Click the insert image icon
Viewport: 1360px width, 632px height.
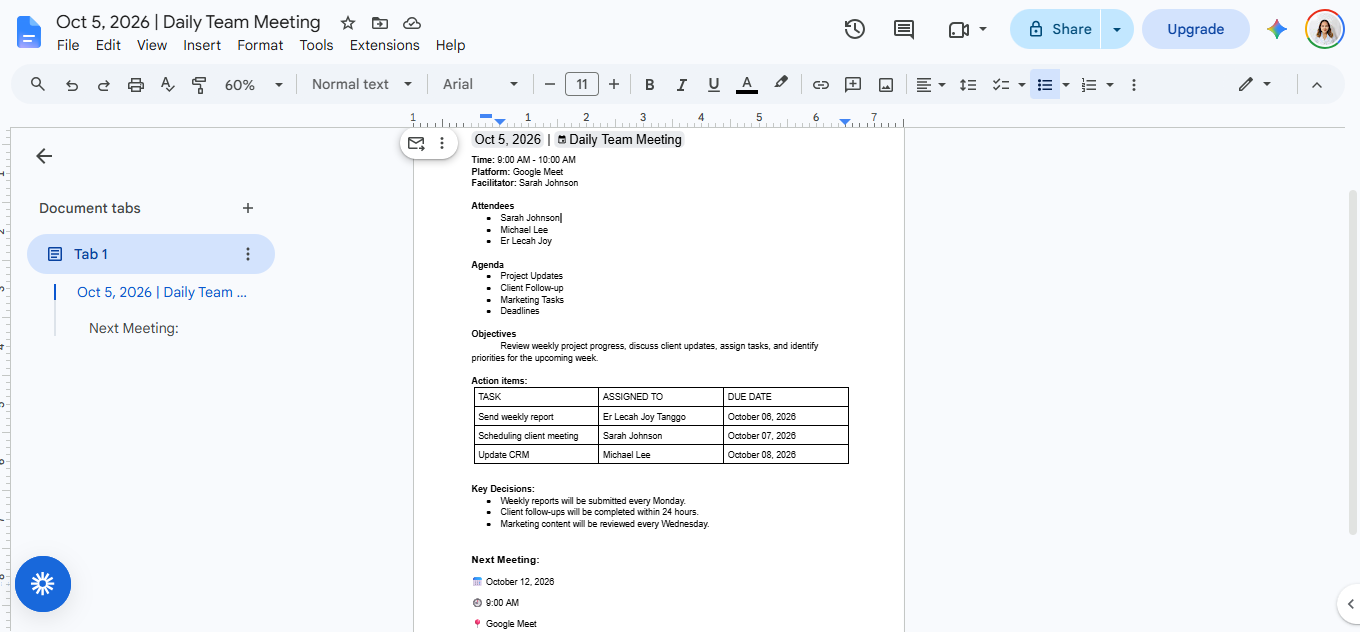tap(885, 85)
